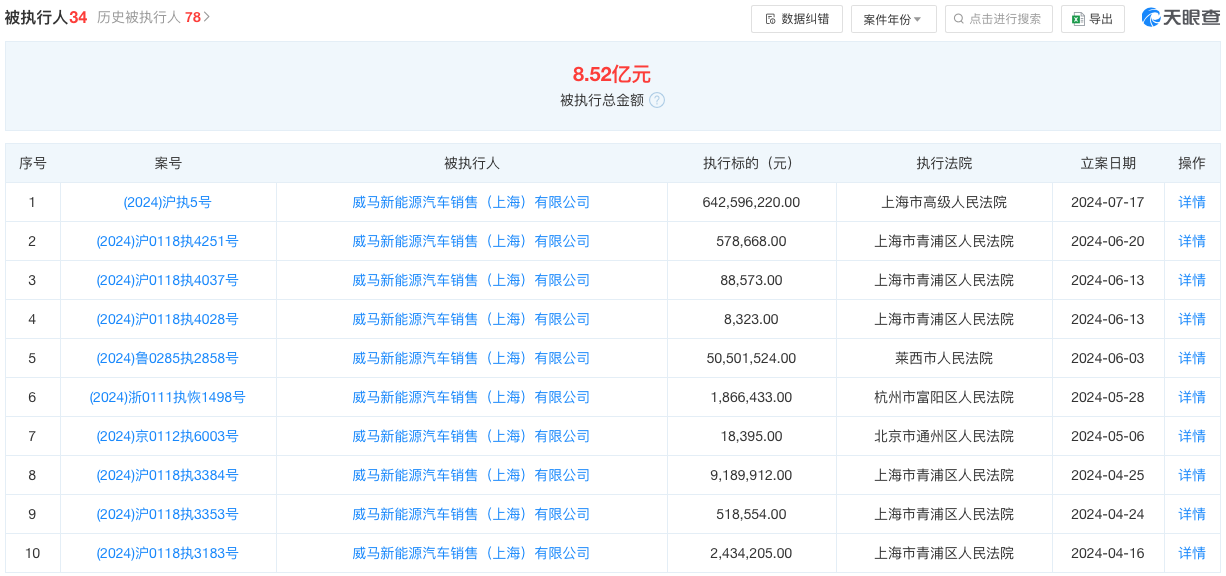This screenshot has height=576, width=1226.
Task: View 详情 for 莱西市人民法院 case
Action: coord(1192,358)
